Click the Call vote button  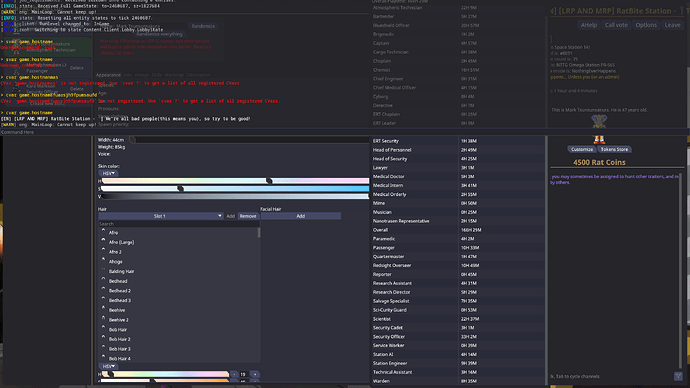coord(616,25)
